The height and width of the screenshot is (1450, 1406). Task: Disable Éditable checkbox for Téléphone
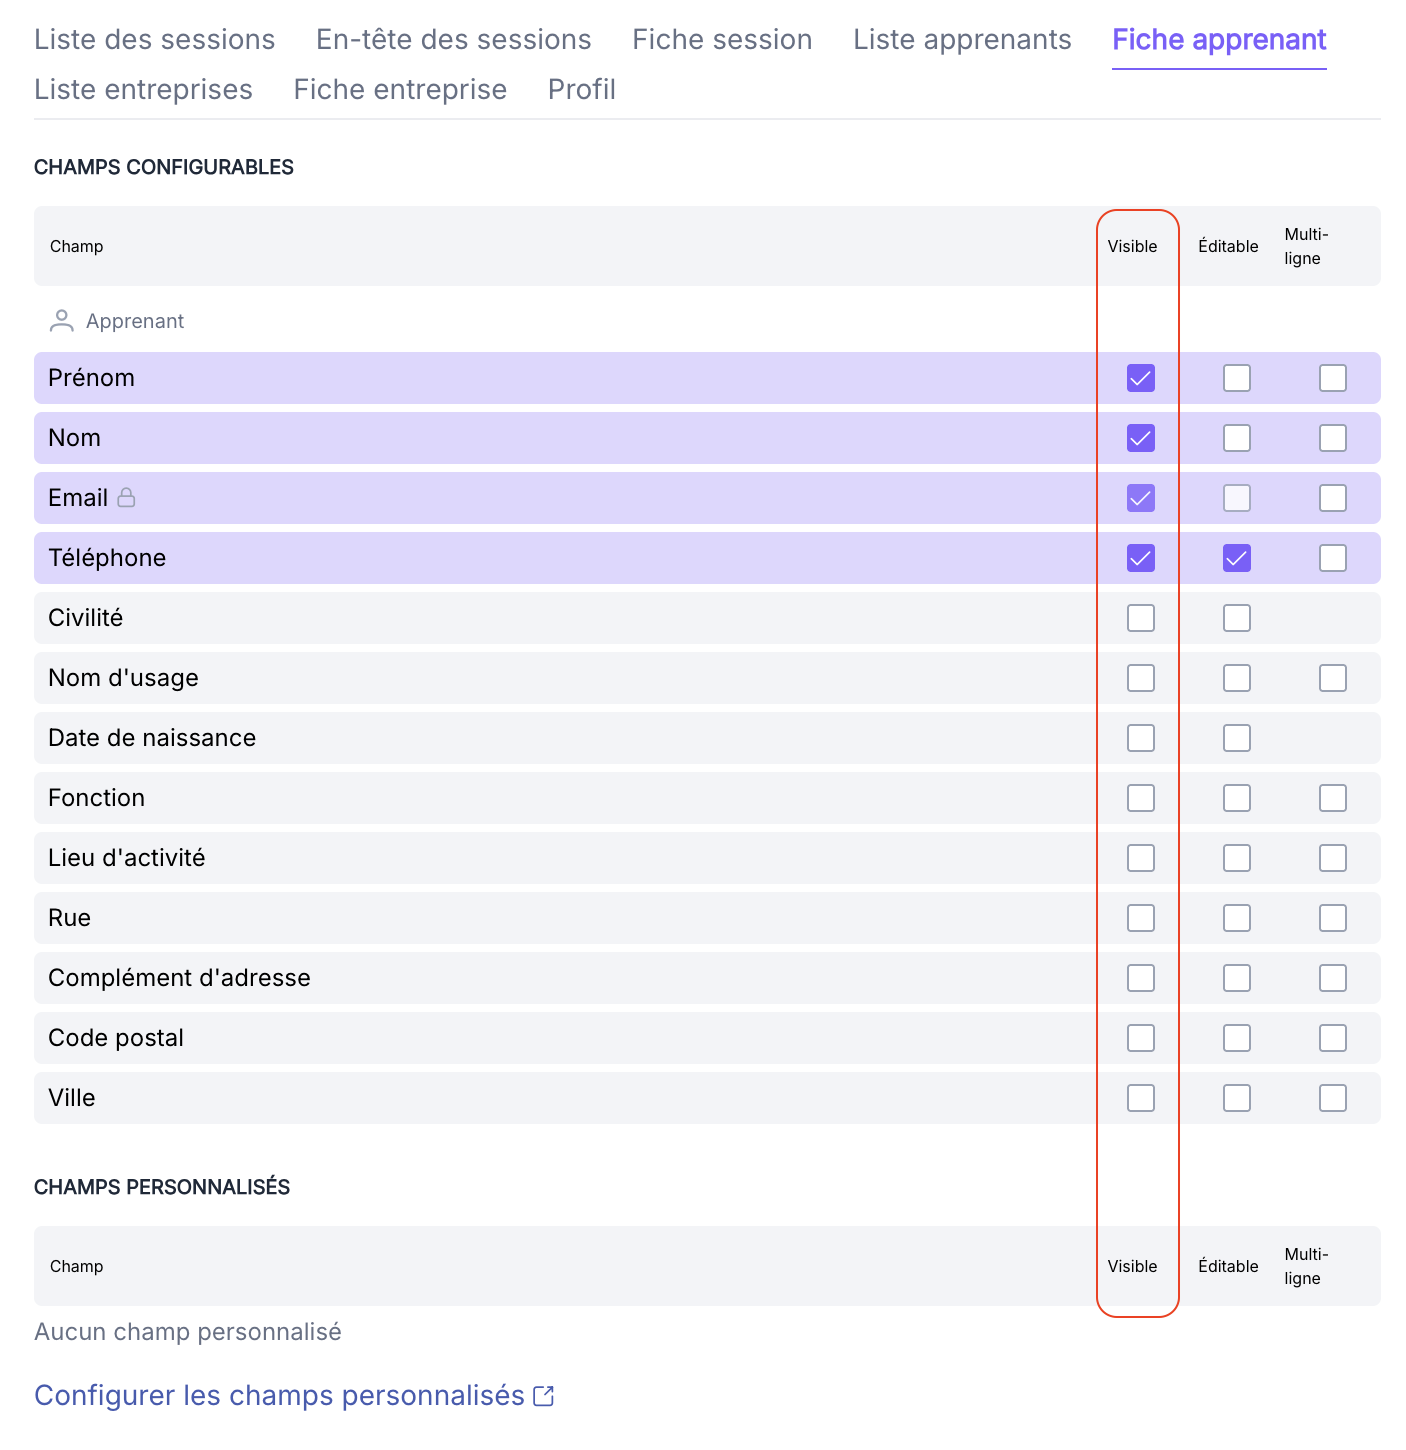[x=1237, y=558]
